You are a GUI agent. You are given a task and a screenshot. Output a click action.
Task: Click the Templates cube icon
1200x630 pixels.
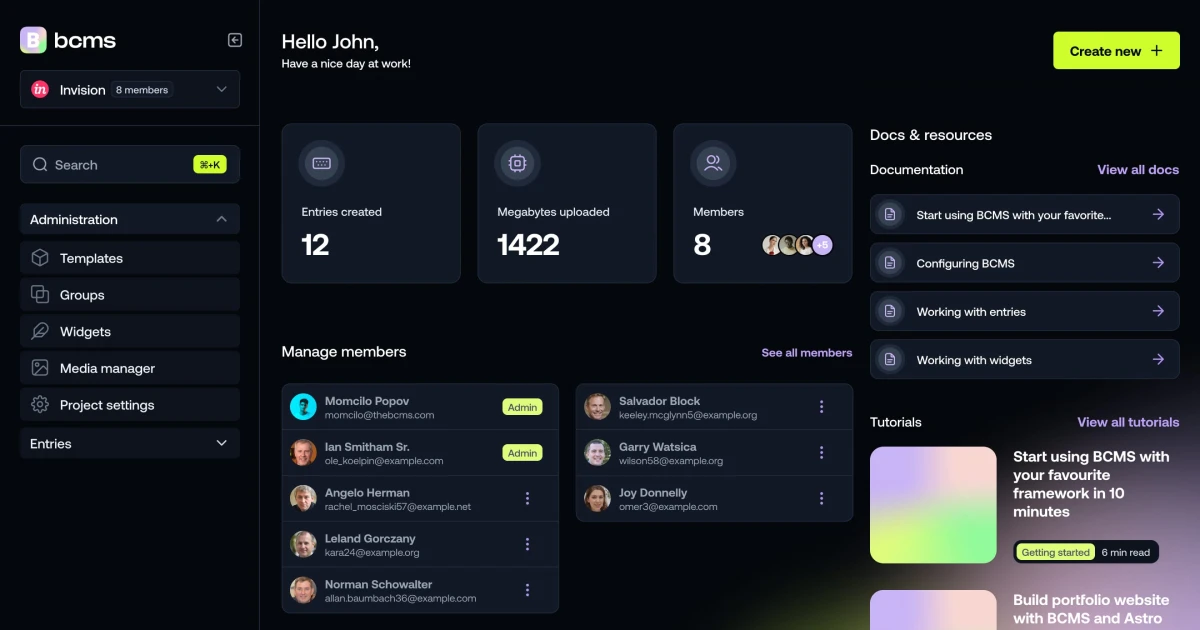click(40, 258)
